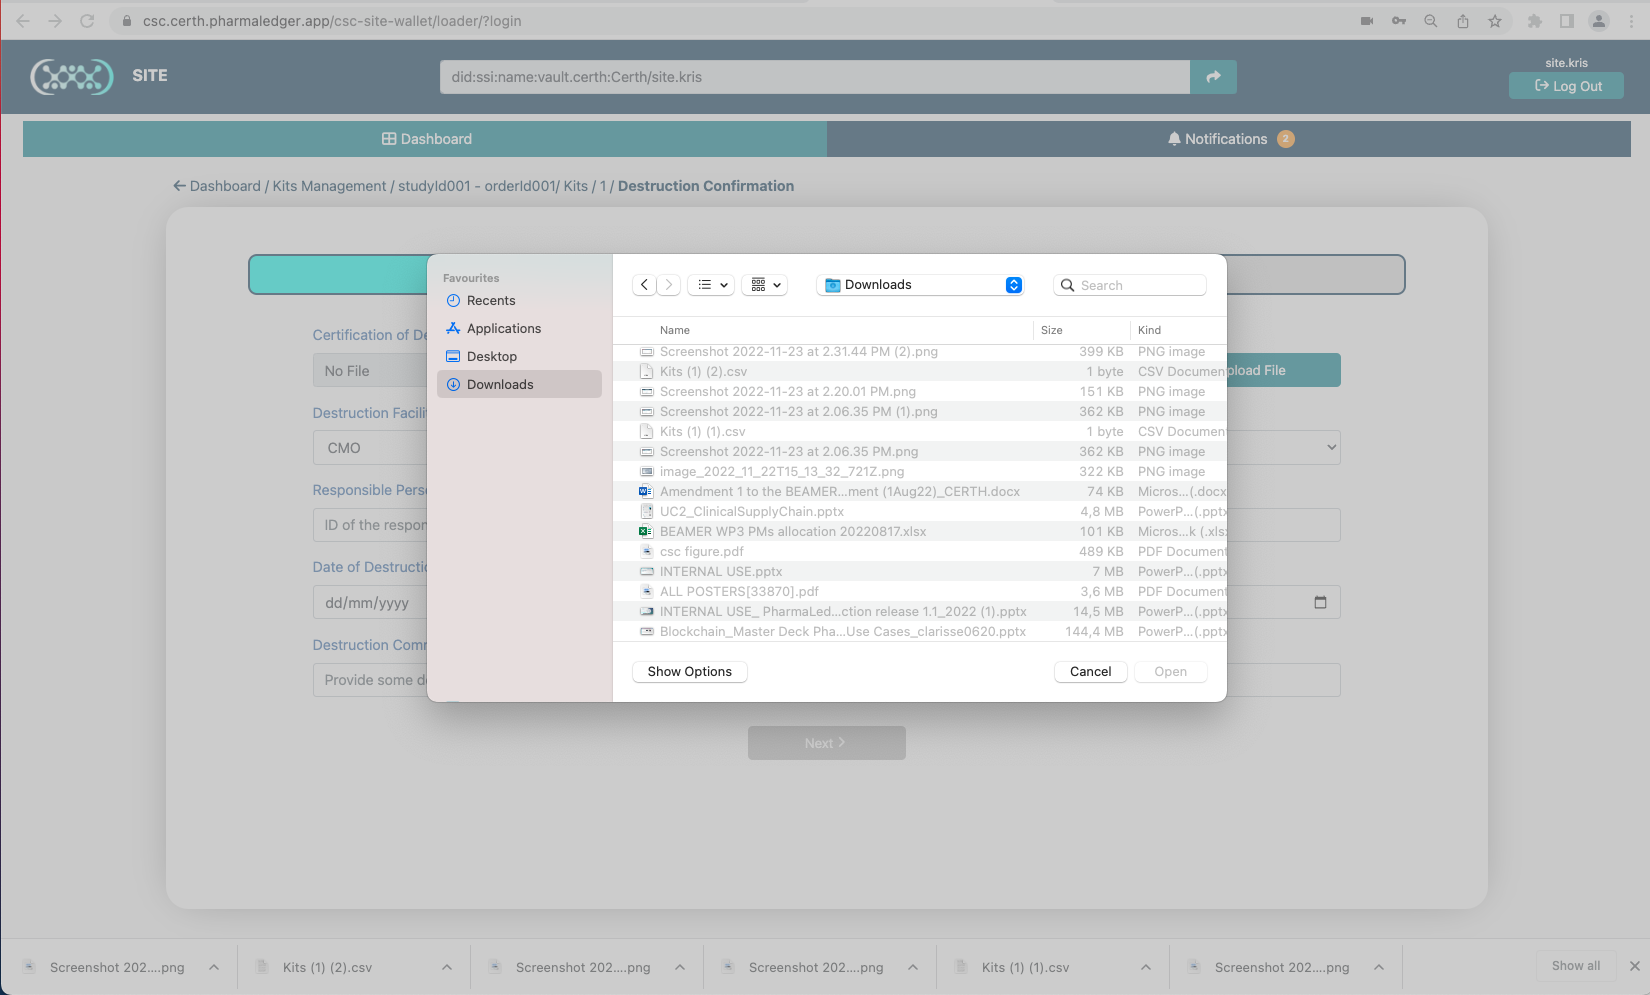The image size is (1650, 995).
Task: Open the camera icon in the address bar
Action: tap(1366, 21)
